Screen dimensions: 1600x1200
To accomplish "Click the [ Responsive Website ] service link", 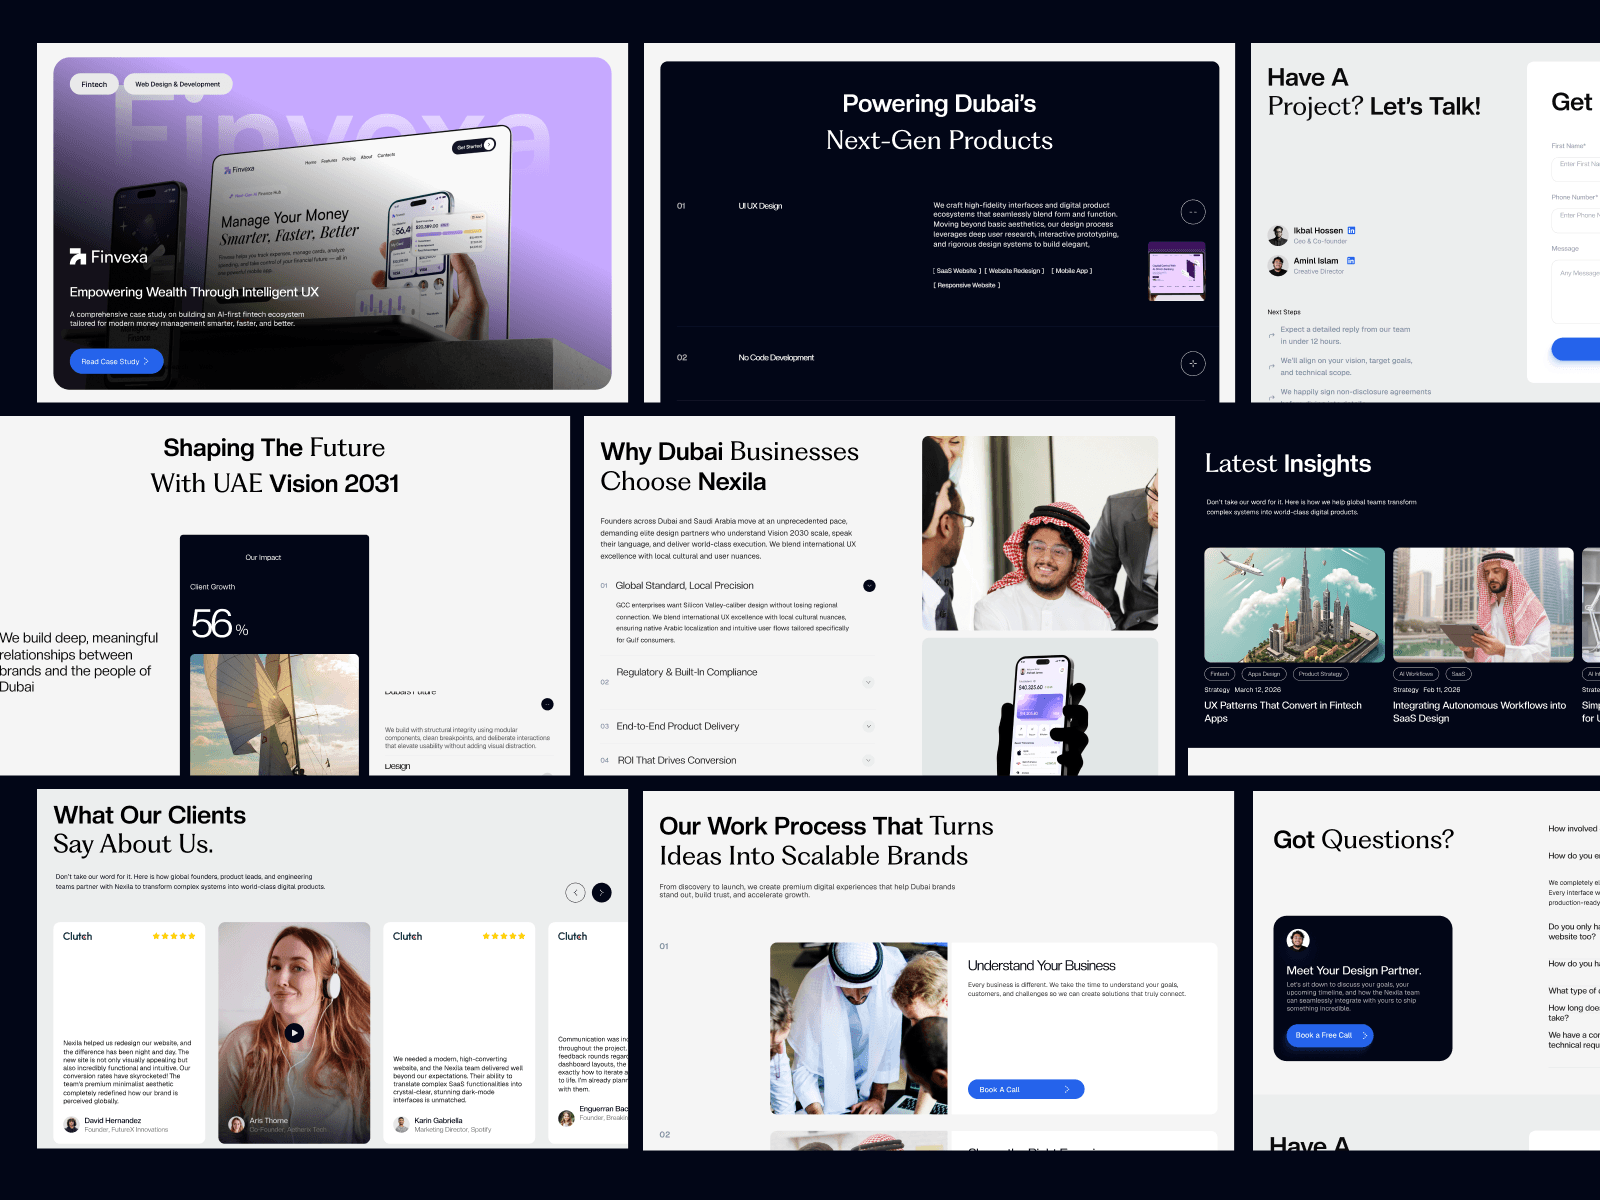I will 967,285.
